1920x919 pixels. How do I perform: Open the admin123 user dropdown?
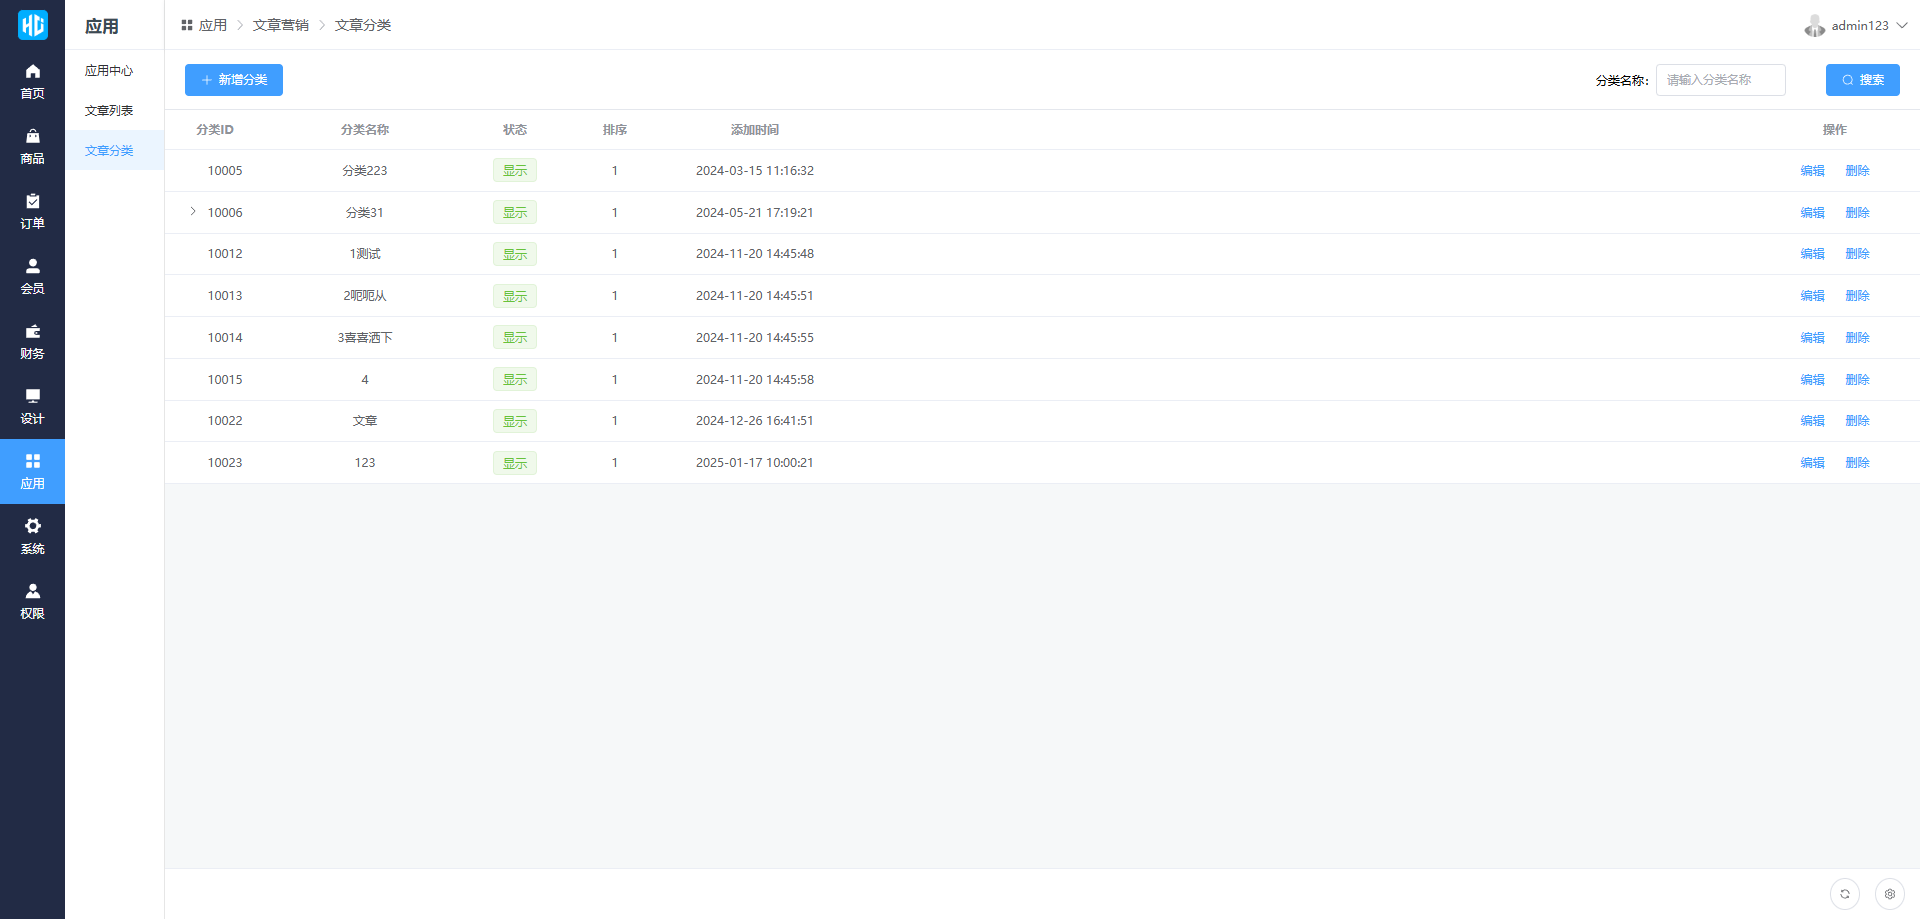[1857, 26]
